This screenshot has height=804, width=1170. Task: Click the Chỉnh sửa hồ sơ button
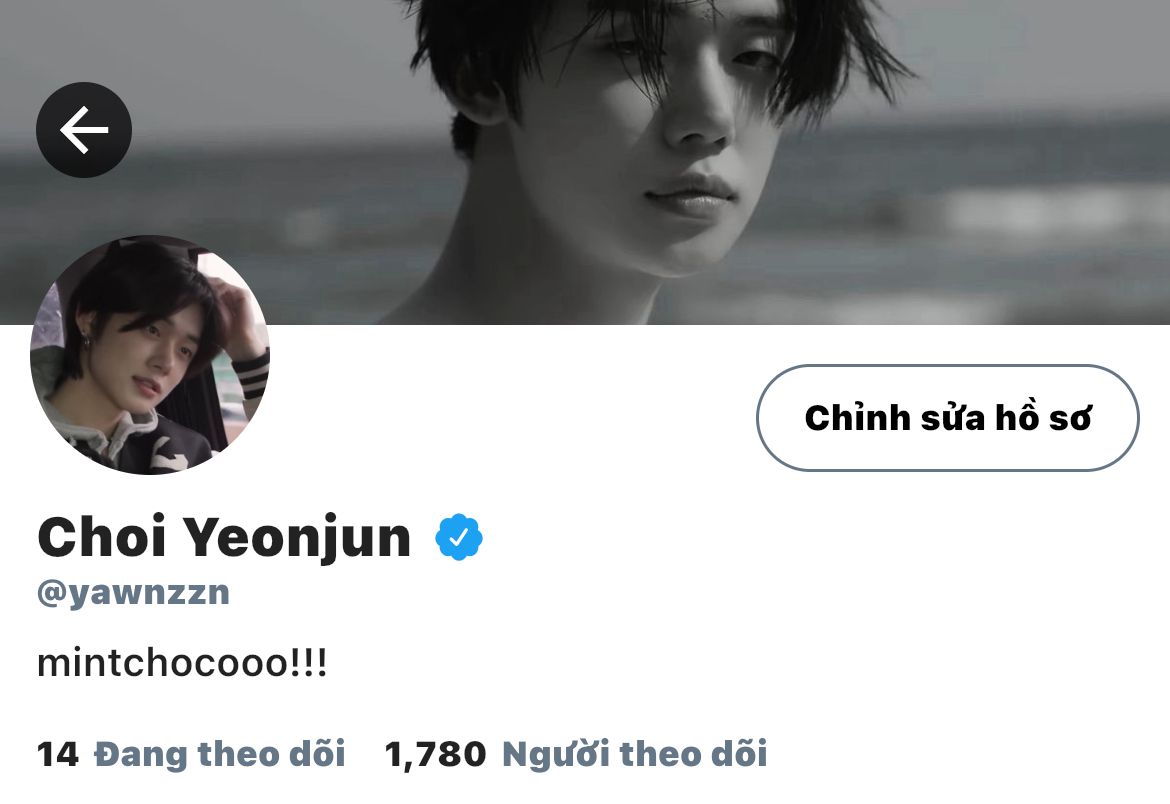coord(948,418)
